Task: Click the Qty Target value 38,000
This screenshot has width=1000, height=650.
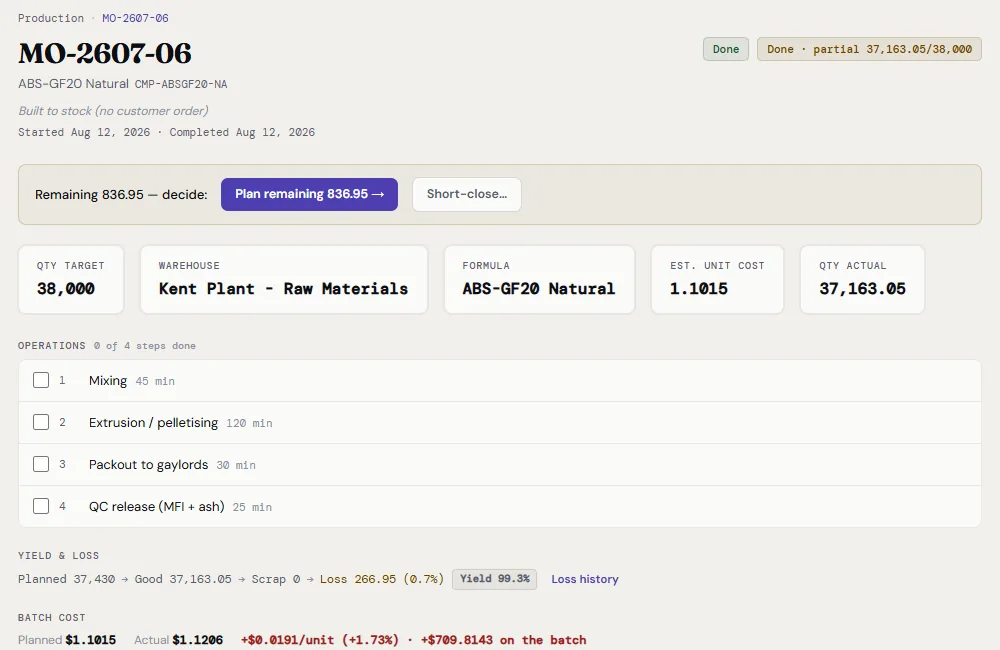Action: [x=66, y=289]
